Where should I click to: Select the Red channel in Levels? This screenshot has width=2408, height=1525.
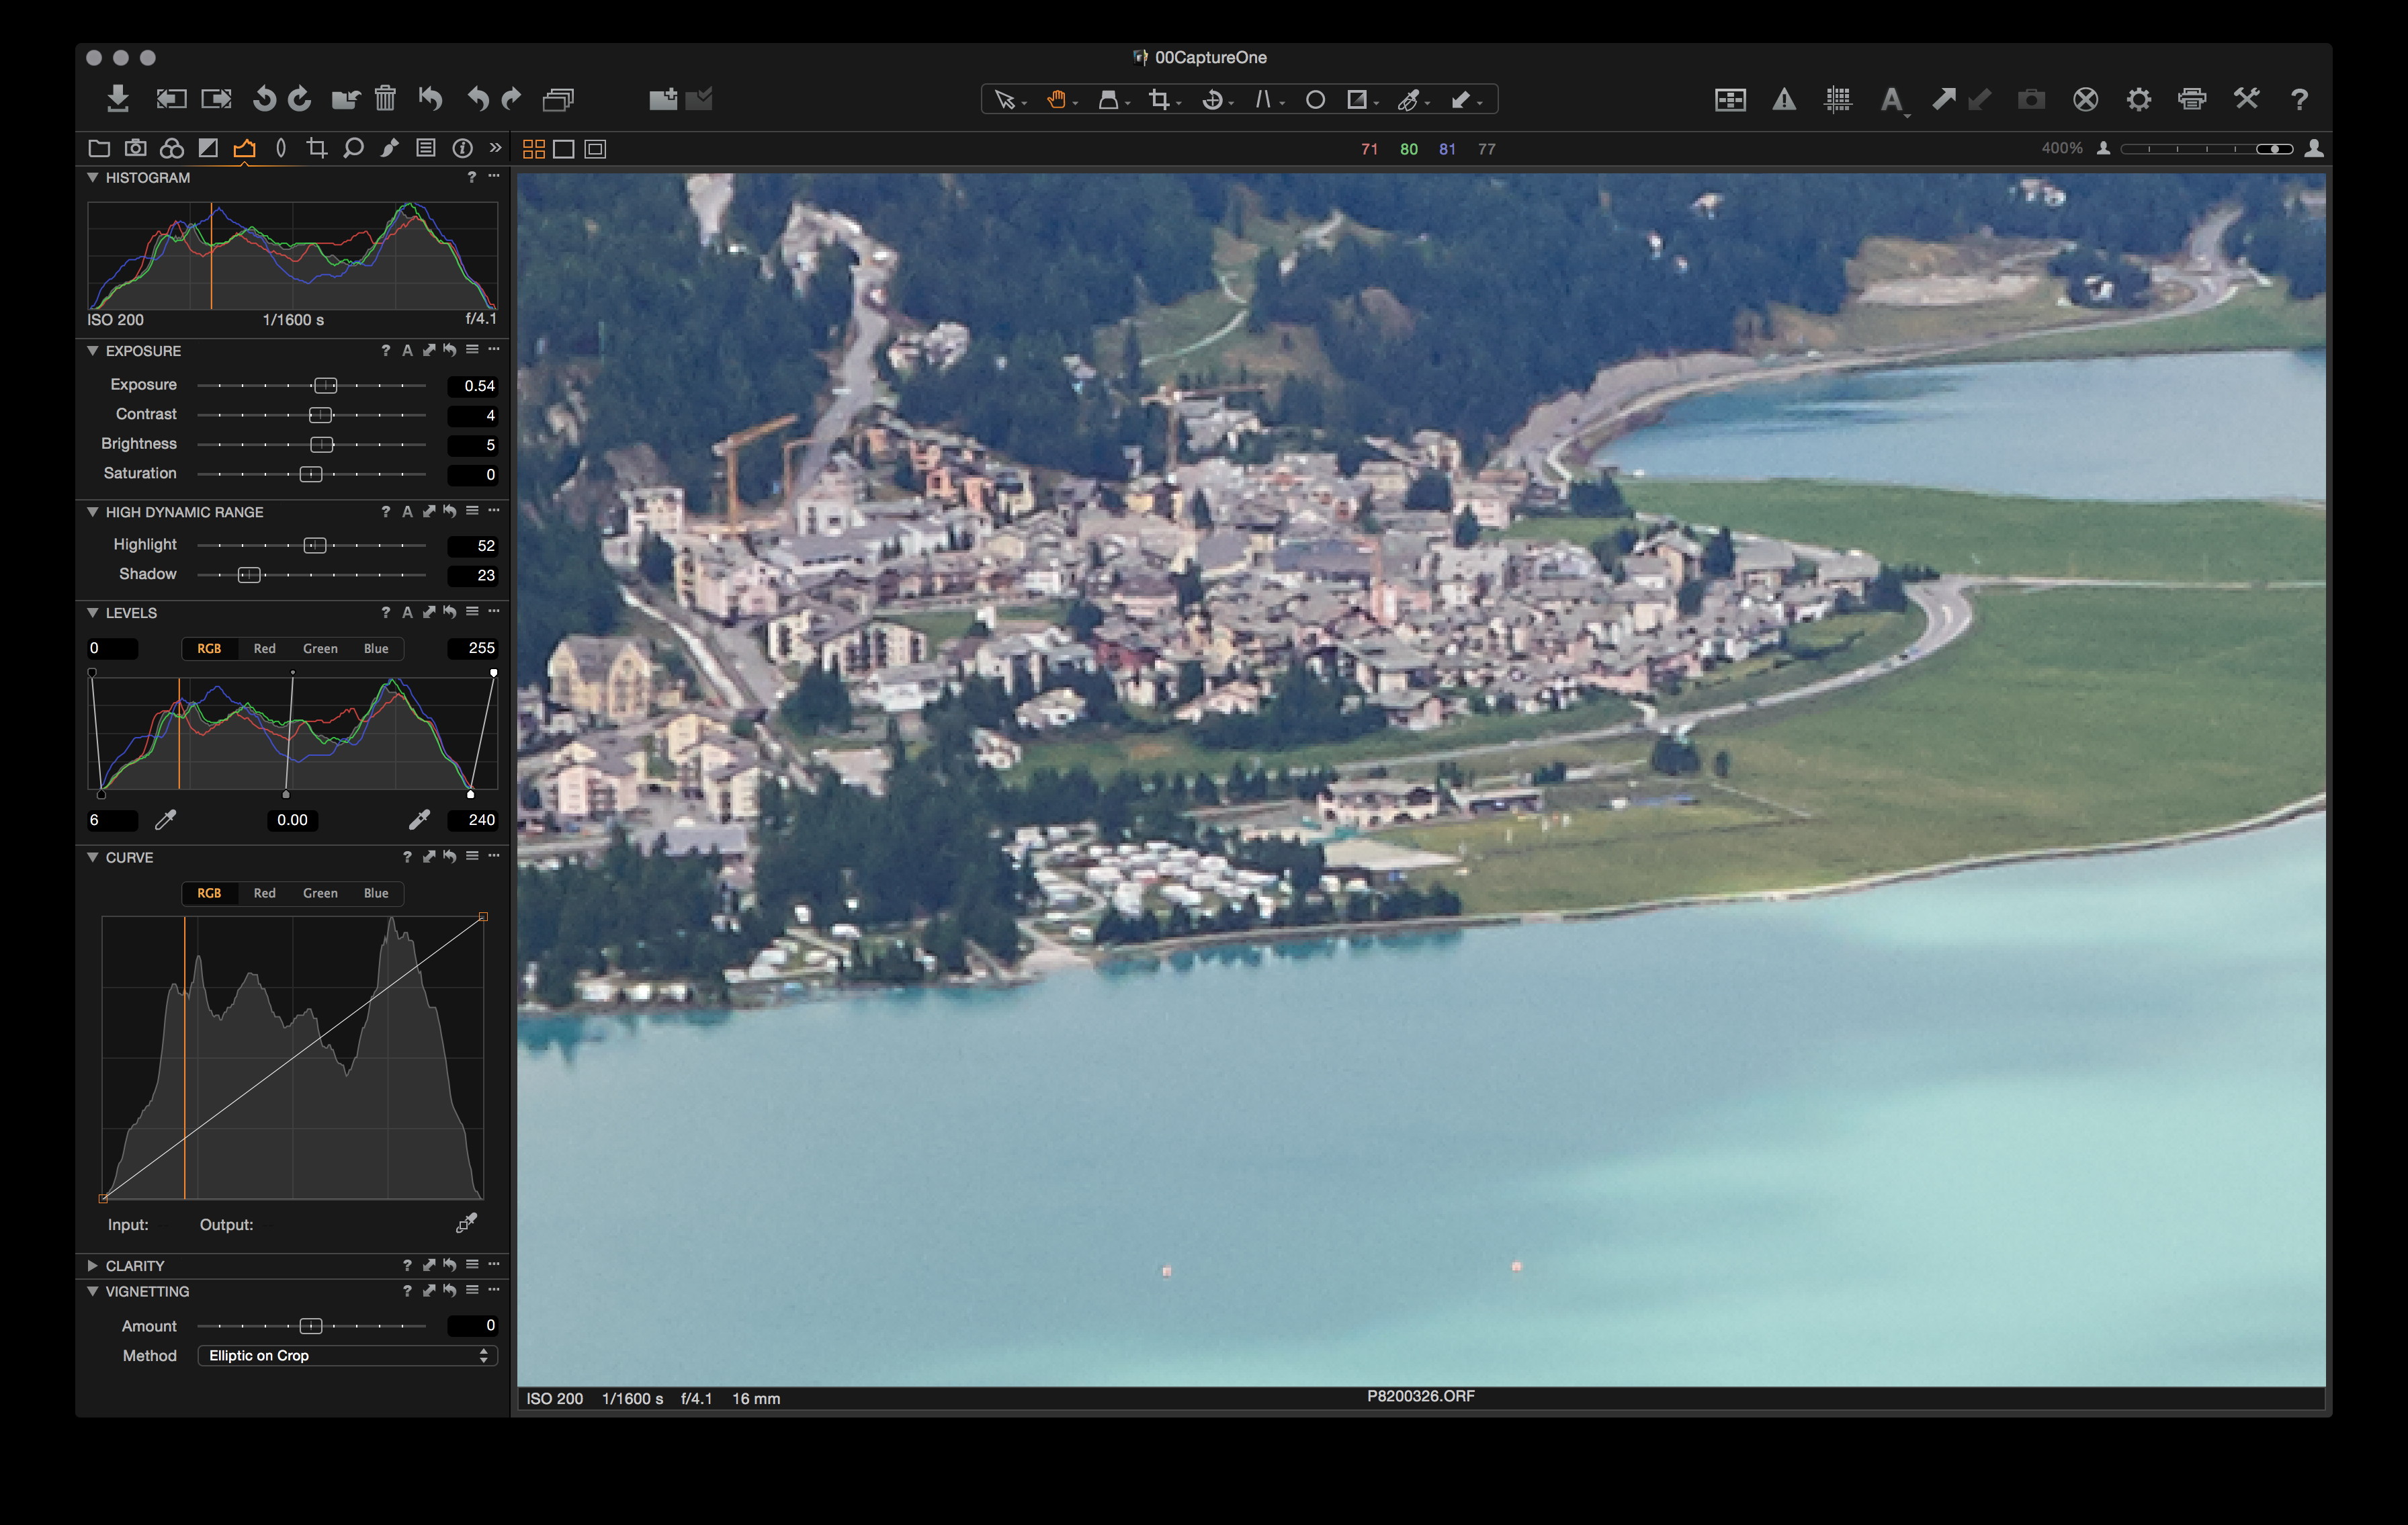point(264,648)
